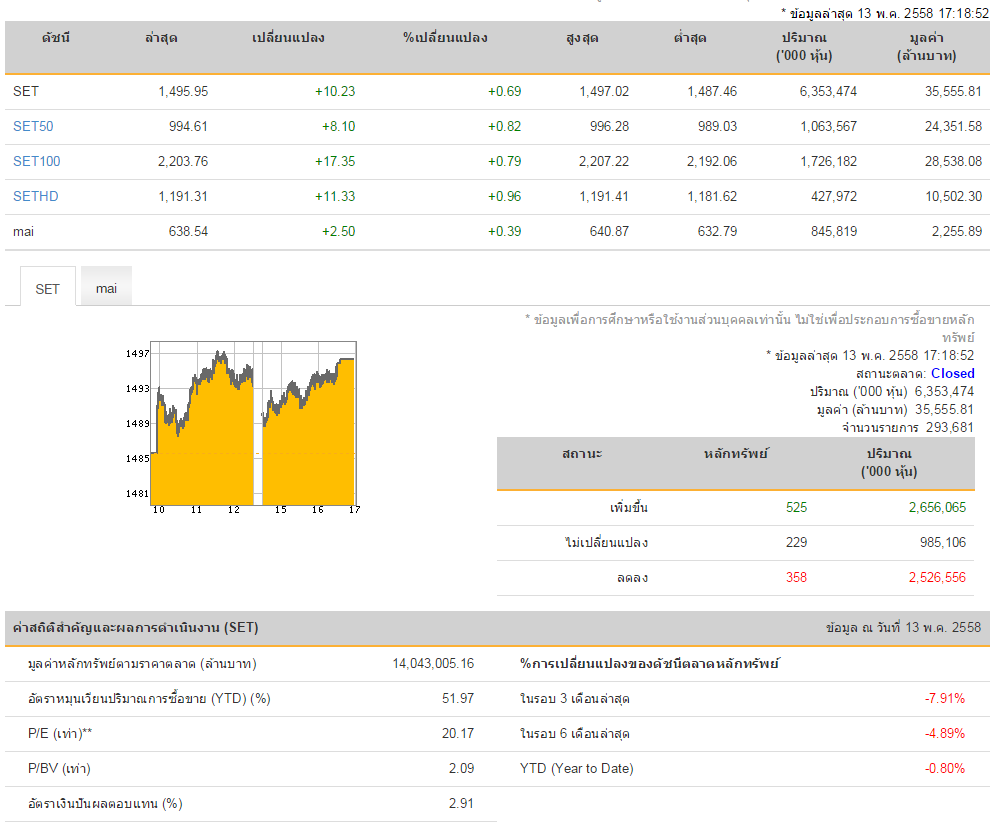The image size is (991, 825).
Task: Open the SETHD index link
Action: (35, 197)
